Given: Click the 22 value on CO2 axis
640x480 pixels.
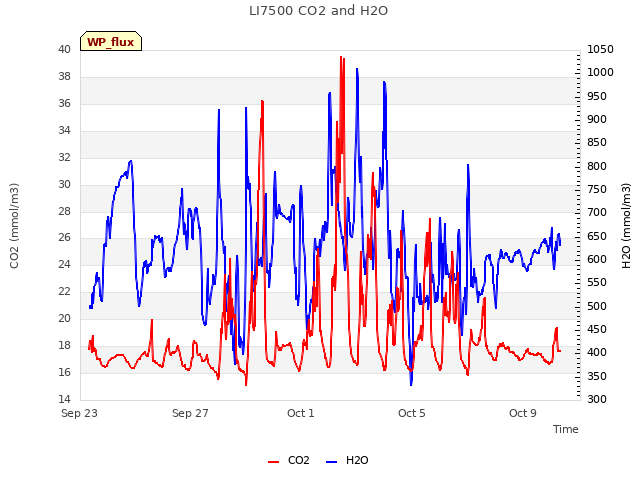Looking at the screenshot, I should [64, 291].
